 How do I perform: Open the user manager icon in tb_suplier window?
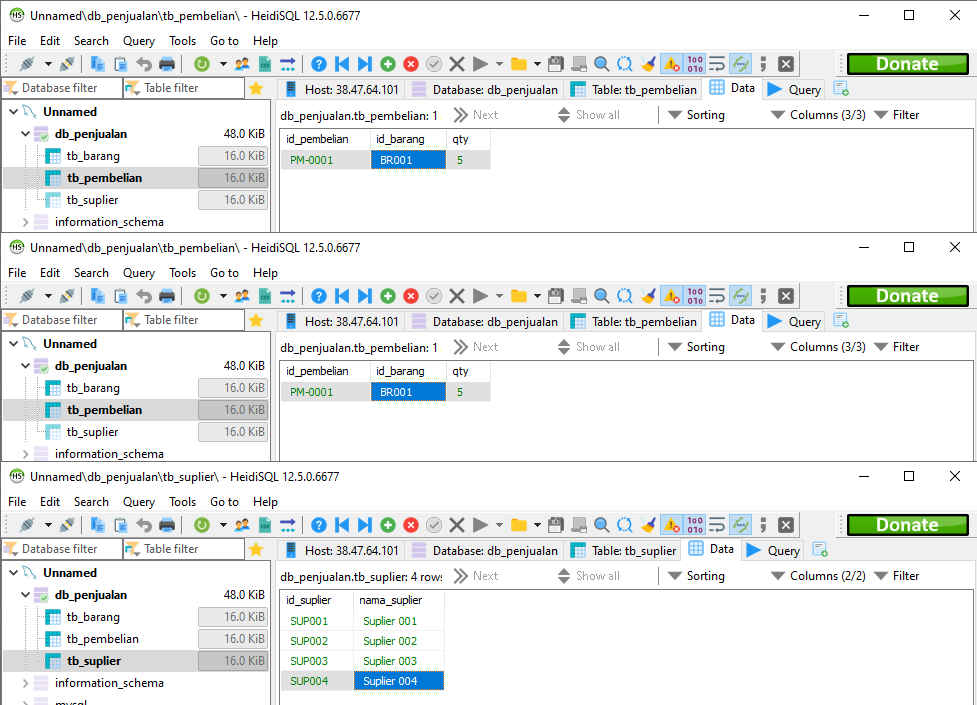click(x=242, y=525)
